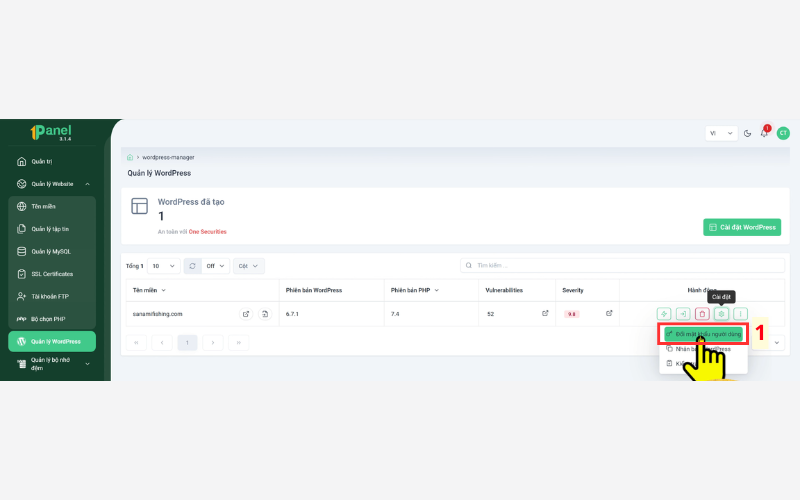Open vulnerabilities details external-link icon
Screen dimensions: 800x500
click(x=545, y=313)
